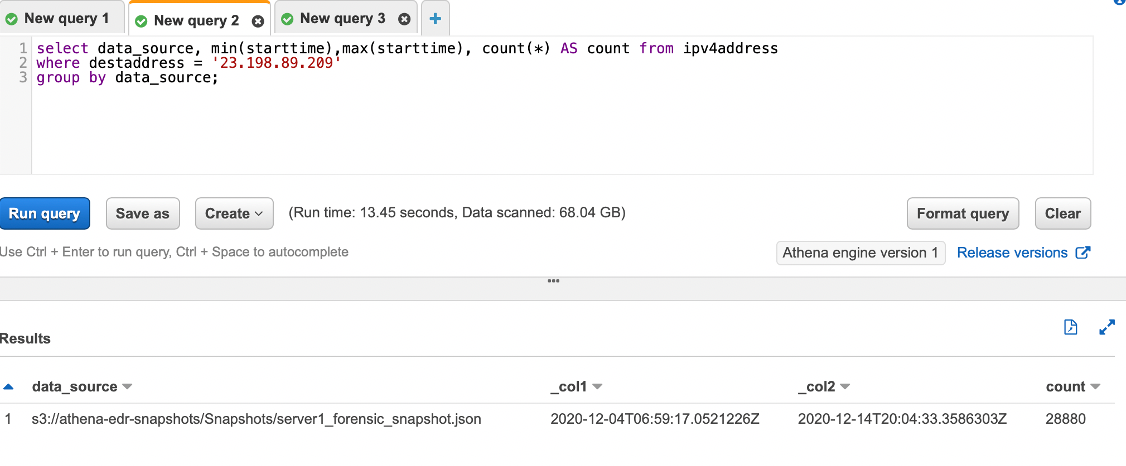The width and height of the screenshot is (1126, 466).
Task: Click the panel resize handle dots
Action: click(x=553, y=281)
